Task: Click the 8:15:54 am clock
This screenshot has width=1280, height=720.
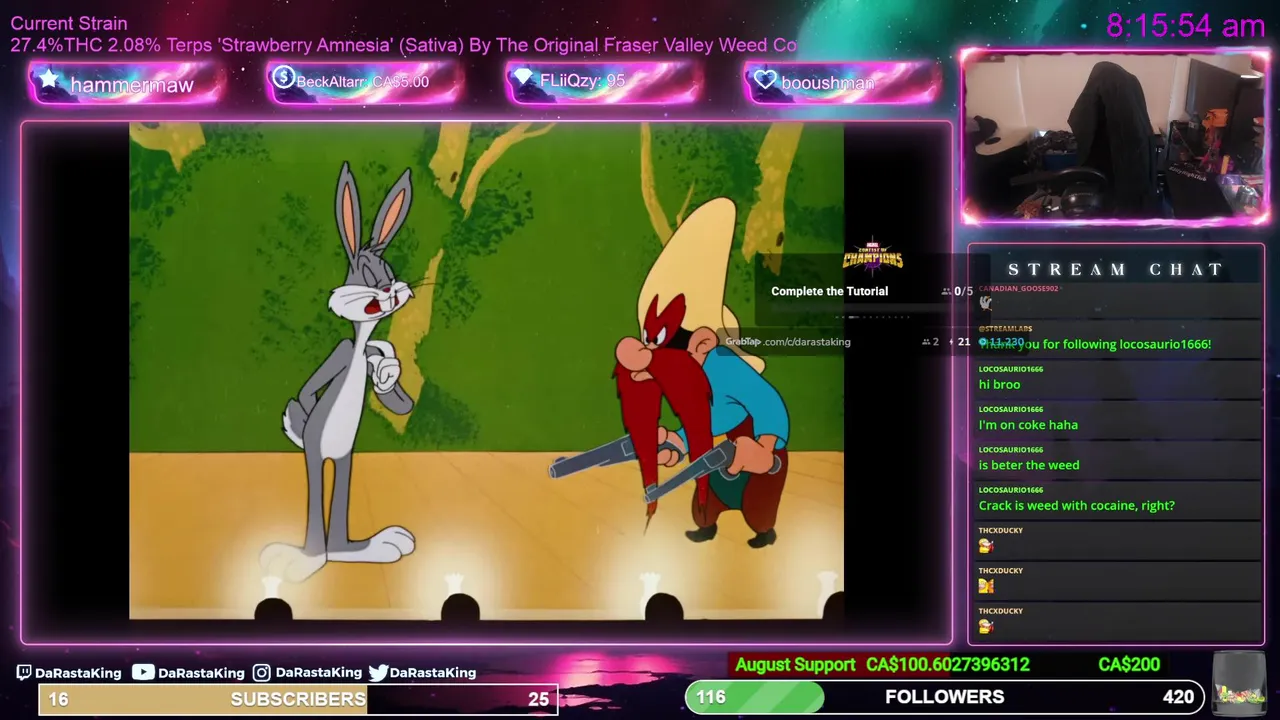Action: pyautogui.click(x=1186, y=26)
